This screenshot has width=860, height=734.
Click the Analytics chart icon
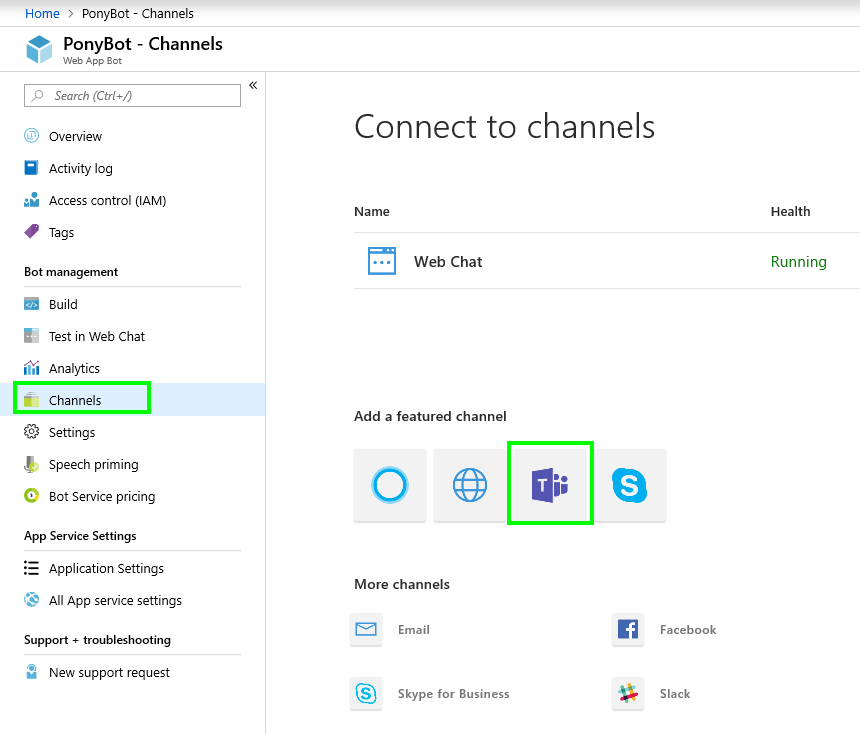(32, 368)
